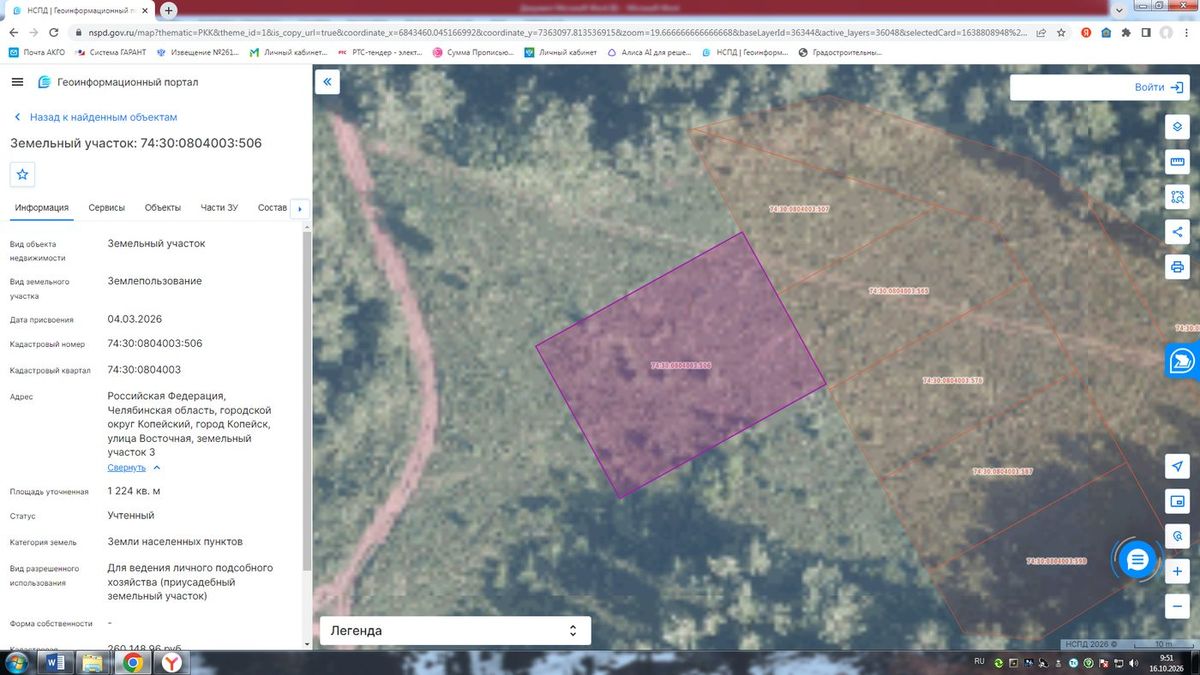Viewport: 1200px width, 675px height.
Task: Click the RU language indicator in tray
Action: [980, 662]
